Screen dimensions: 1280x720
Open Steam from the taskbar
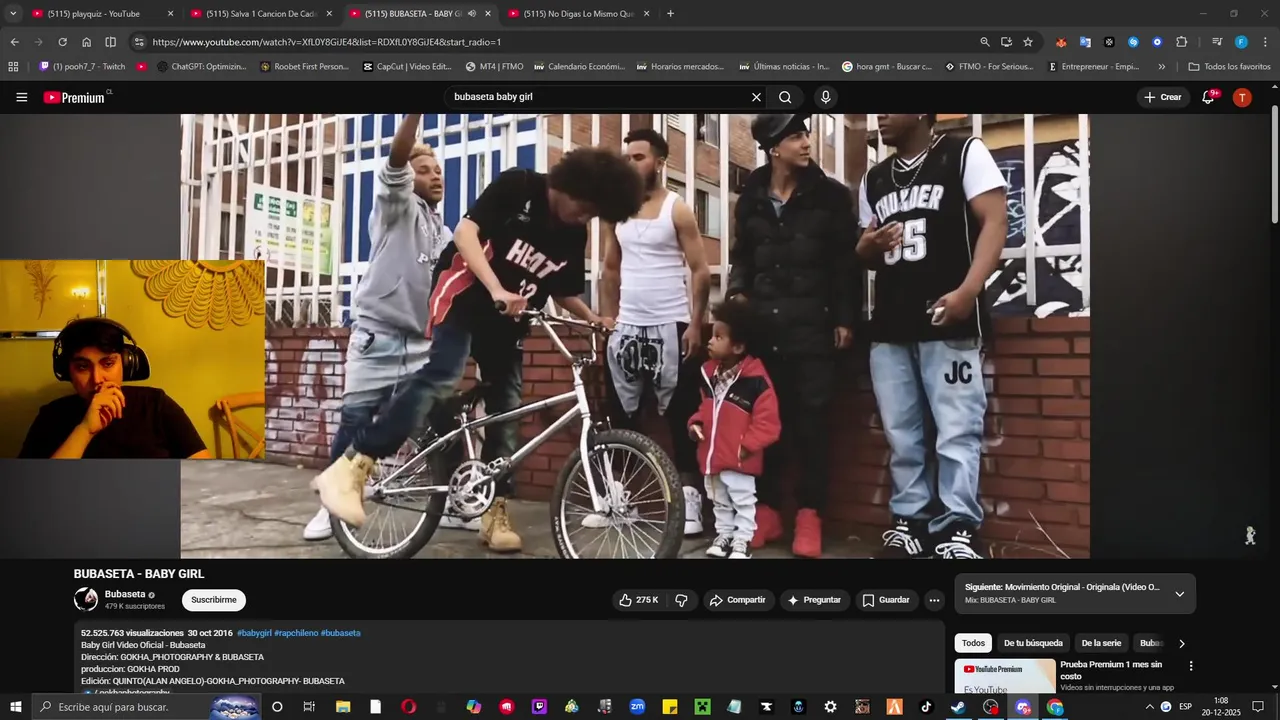click(x=958, y=707)
